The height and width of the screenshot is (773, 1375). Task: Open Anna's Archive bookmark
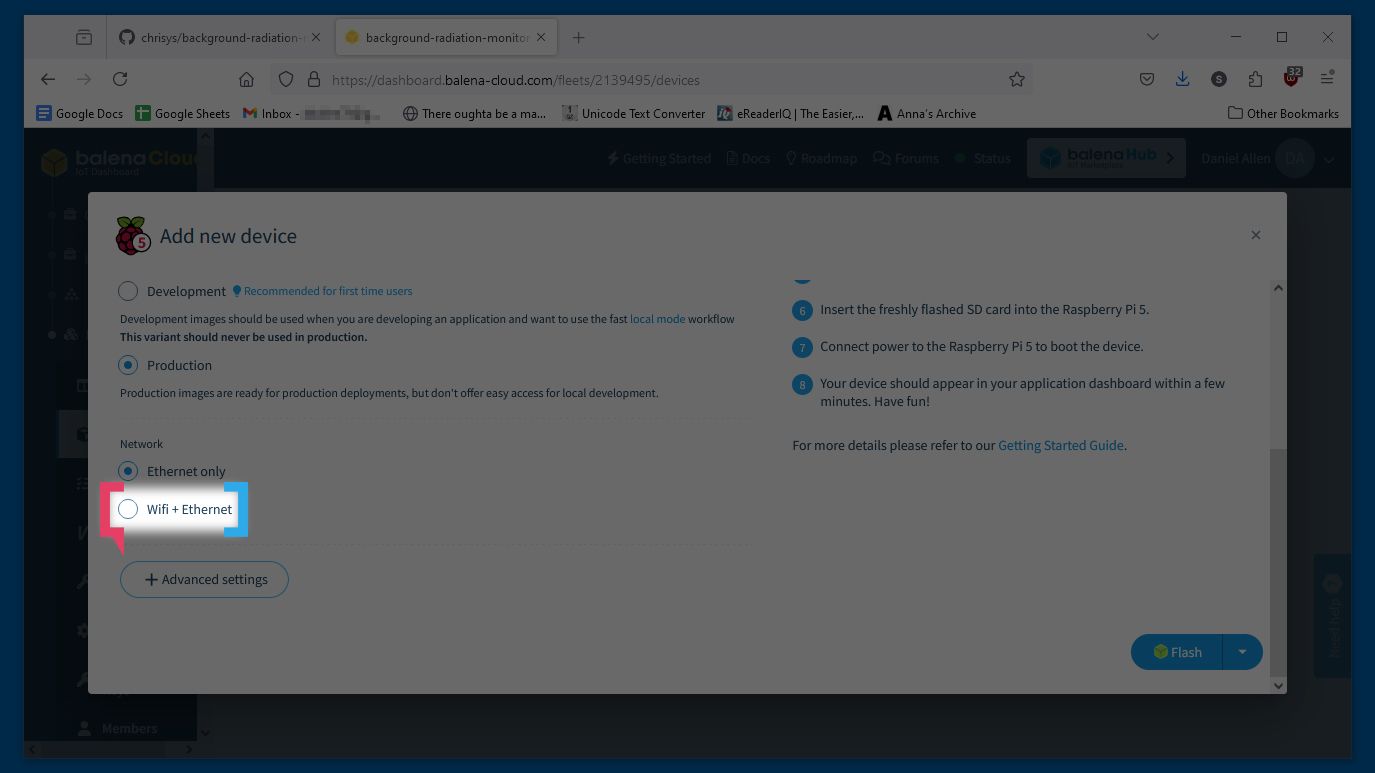pyautogui.click(x=926, y=113)
